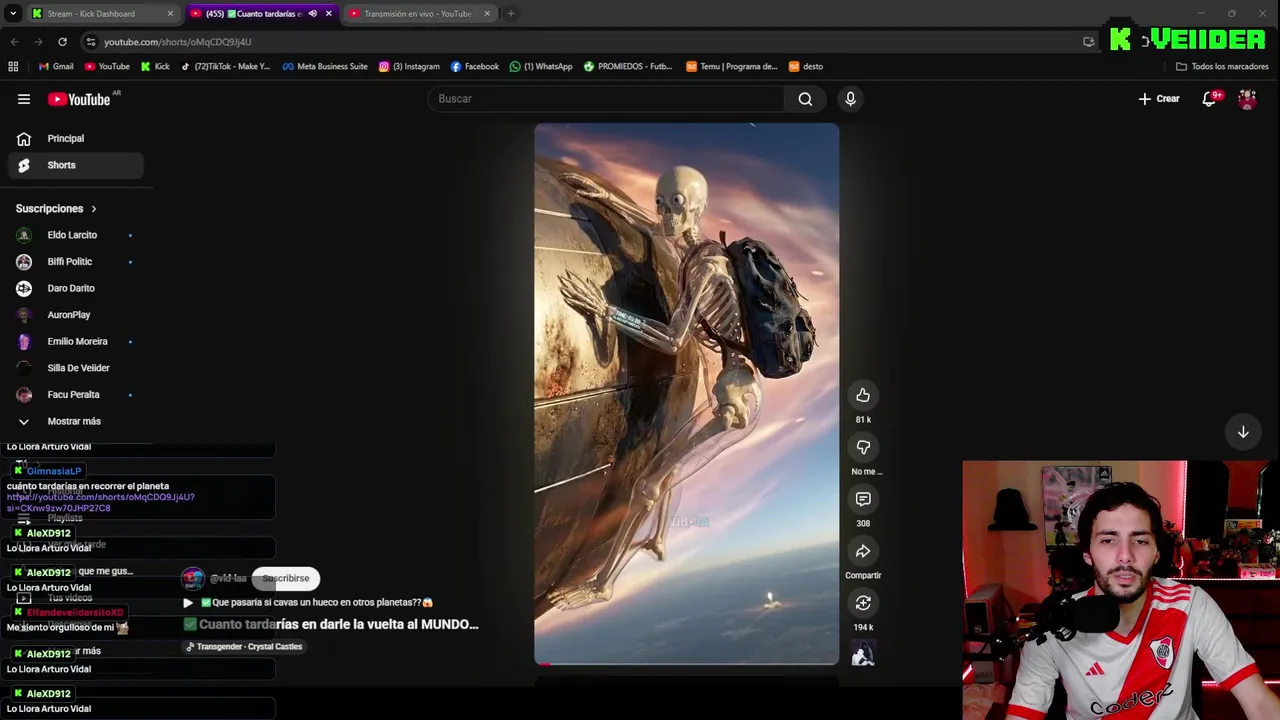The image size is (1280, 720).
Task: Open Facu Peralta subscription channel
Action: pos(74,395)
